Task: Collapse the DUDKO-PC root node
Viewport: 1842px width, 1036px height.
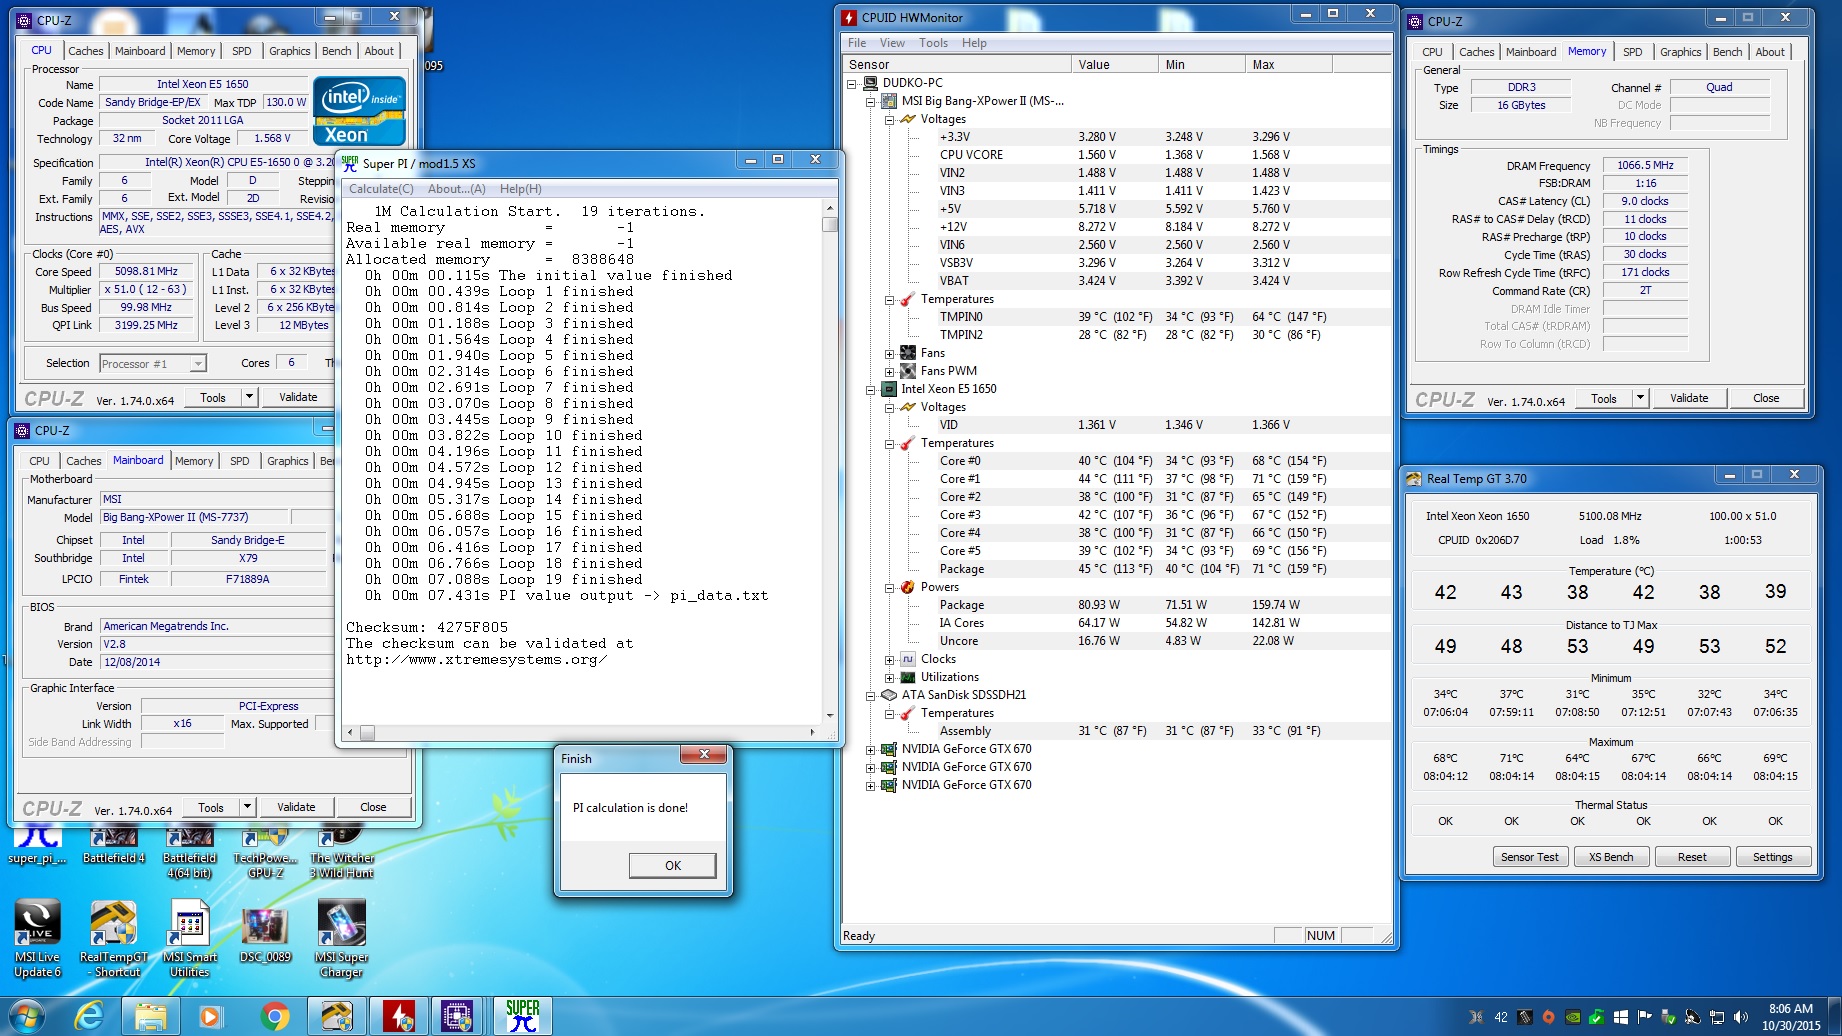Action: tap(851, 83)
